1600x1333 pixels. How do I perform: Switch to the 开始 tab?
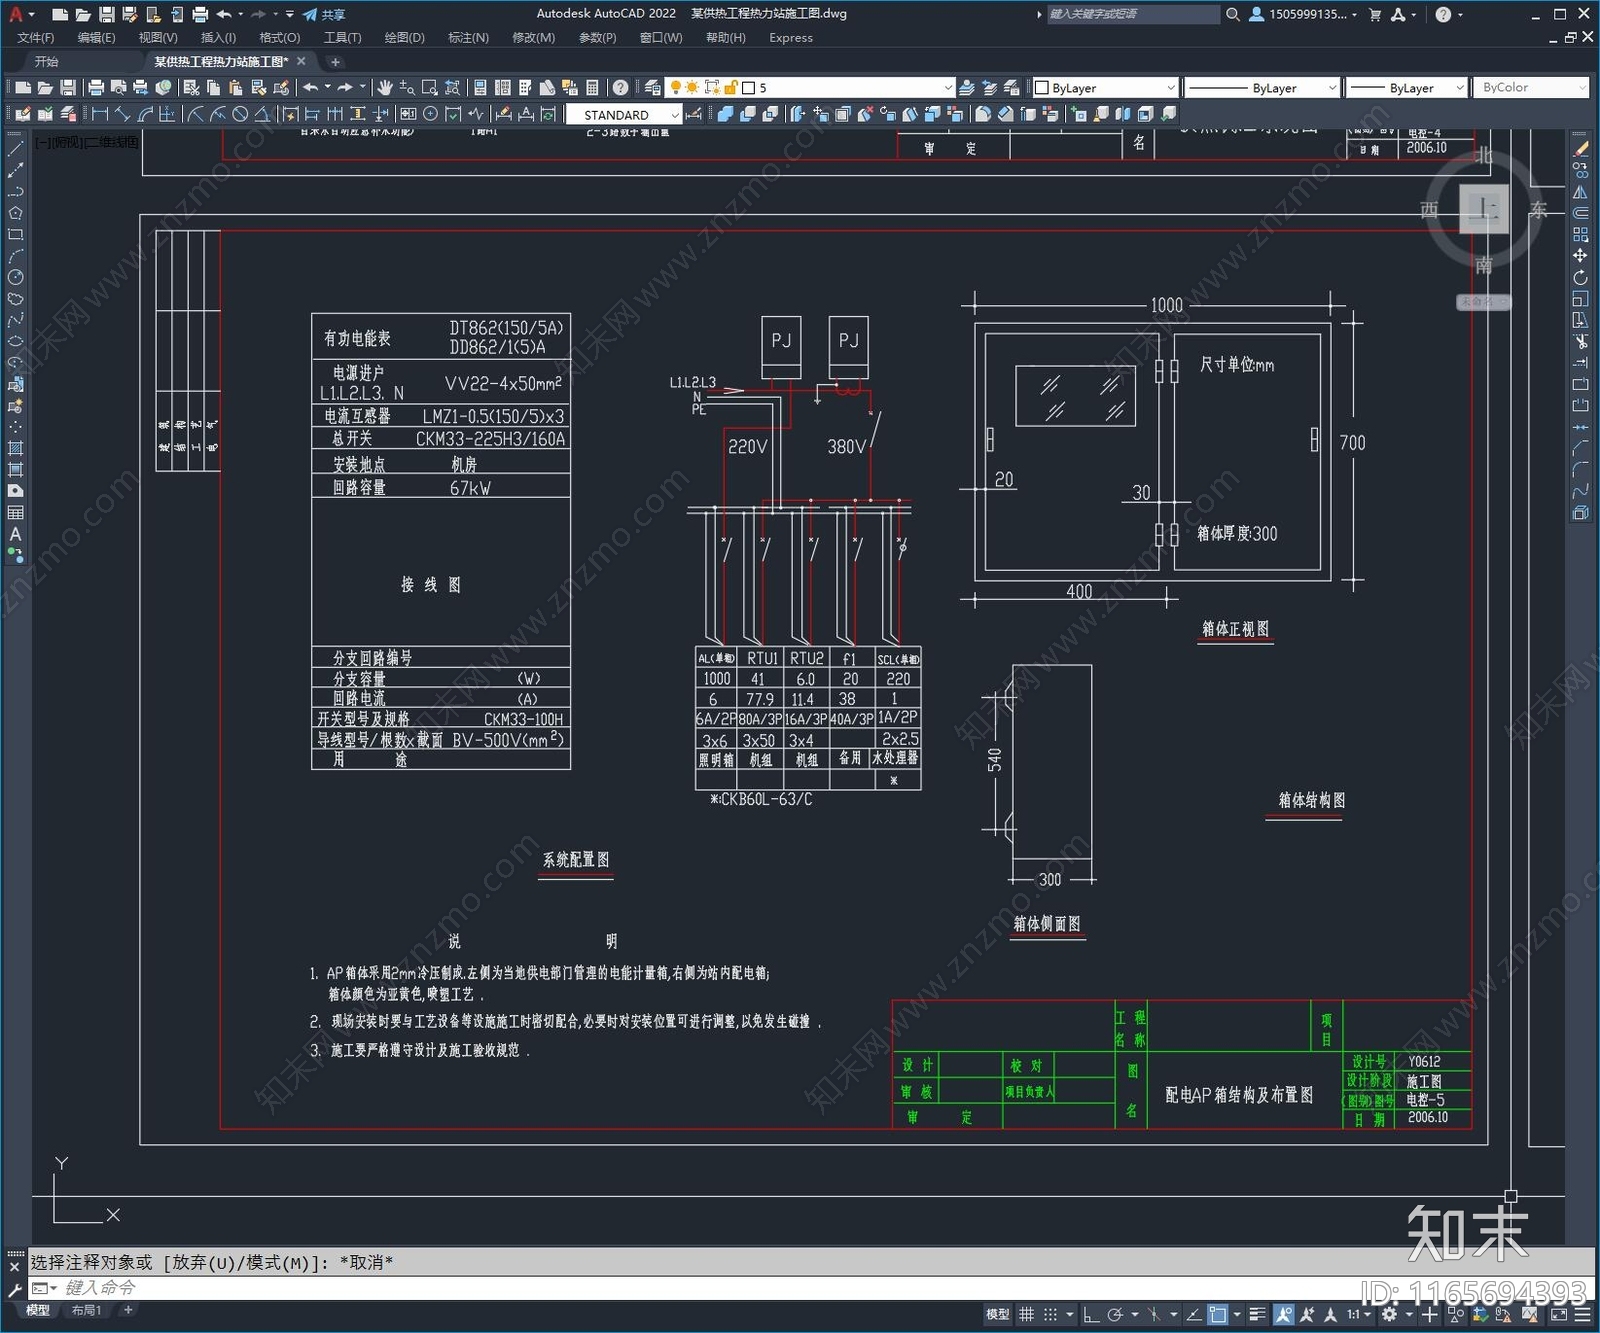point(46,62)
